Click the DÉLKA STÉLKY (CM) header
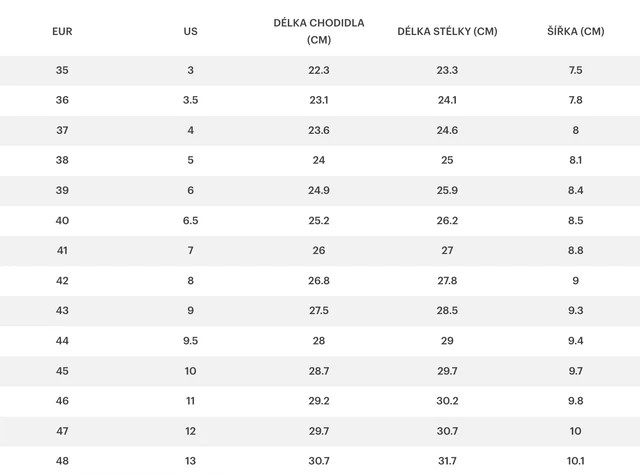This screenshot has width=640, height=475. [x=447, y=31]
